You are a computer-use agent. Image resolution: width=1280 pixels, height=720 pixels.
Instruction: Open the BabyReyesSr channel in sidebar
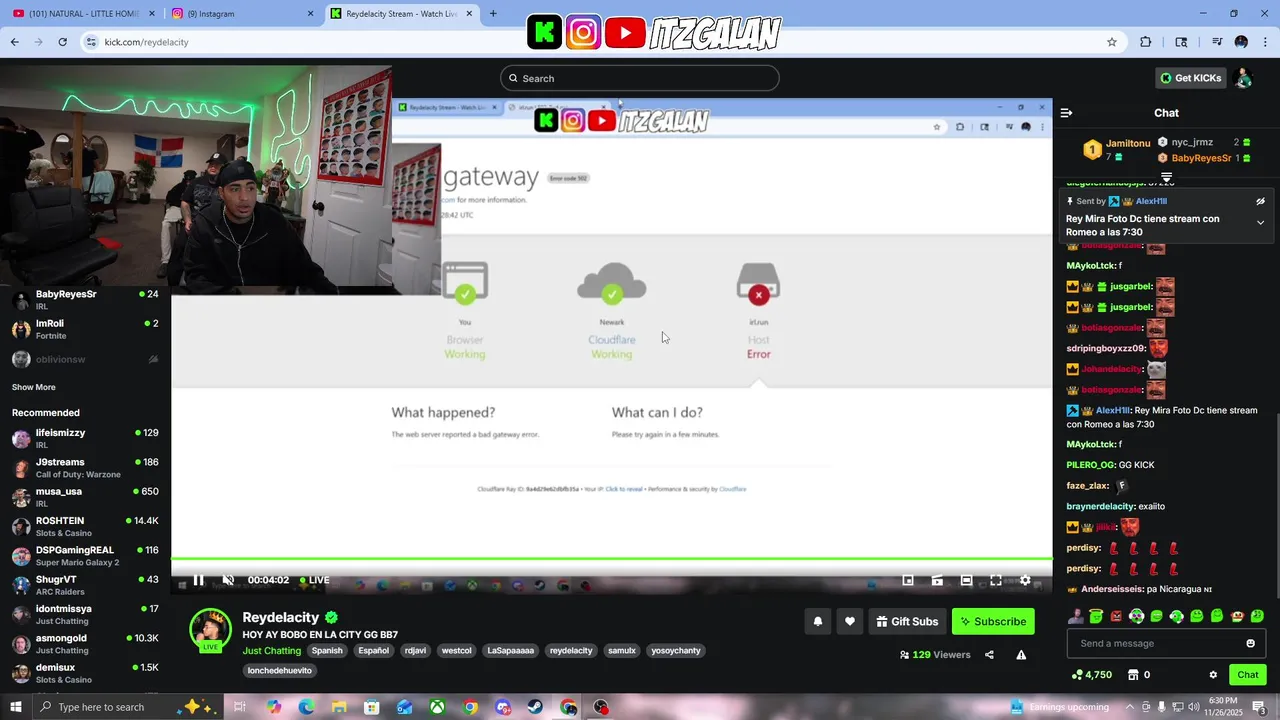85,299
